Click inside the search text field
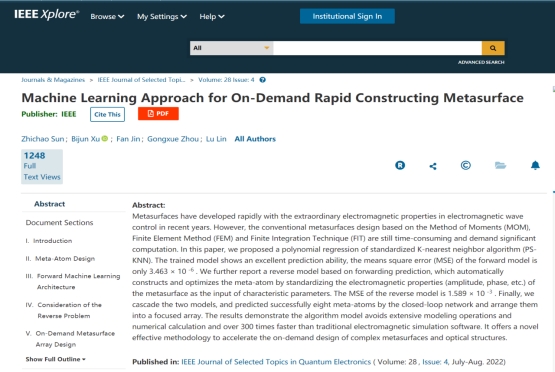 pyautogui.click(x=377, y=48)
